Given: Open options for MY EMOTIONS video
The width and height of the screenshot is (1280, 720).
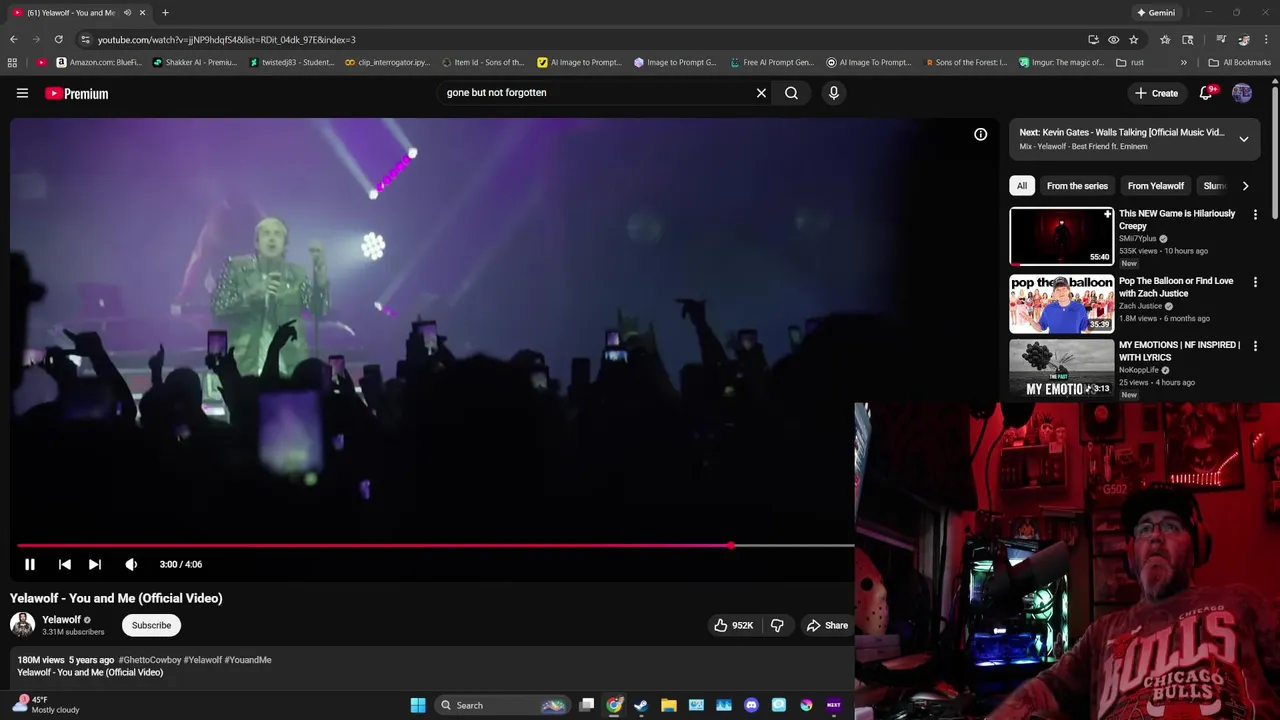Looking at the screenshot, I should coord(1255,346).
